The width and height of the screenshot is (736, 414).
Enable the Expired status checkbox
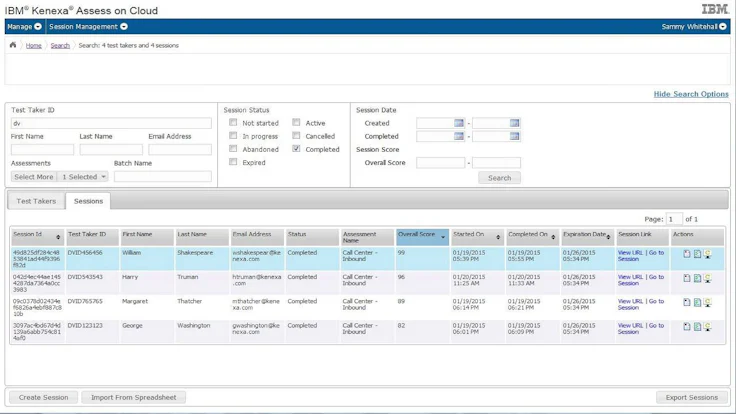(x=233, y=162)
